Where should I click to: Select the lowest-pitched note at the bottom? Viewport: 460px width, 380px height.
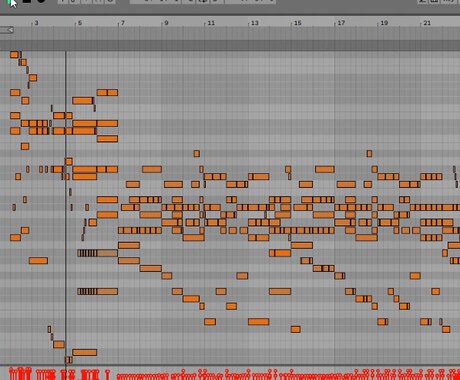point(68,360)
